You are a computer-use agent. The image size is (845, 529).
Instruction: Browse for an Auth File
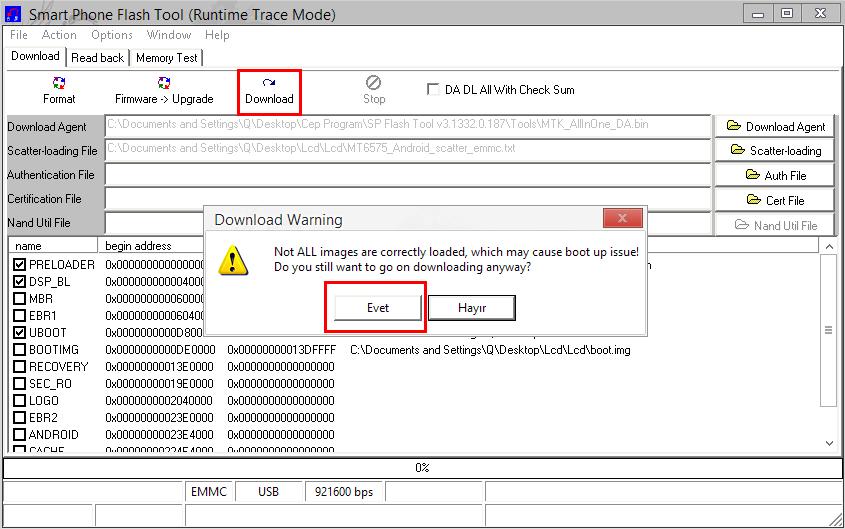click(775, 175)
